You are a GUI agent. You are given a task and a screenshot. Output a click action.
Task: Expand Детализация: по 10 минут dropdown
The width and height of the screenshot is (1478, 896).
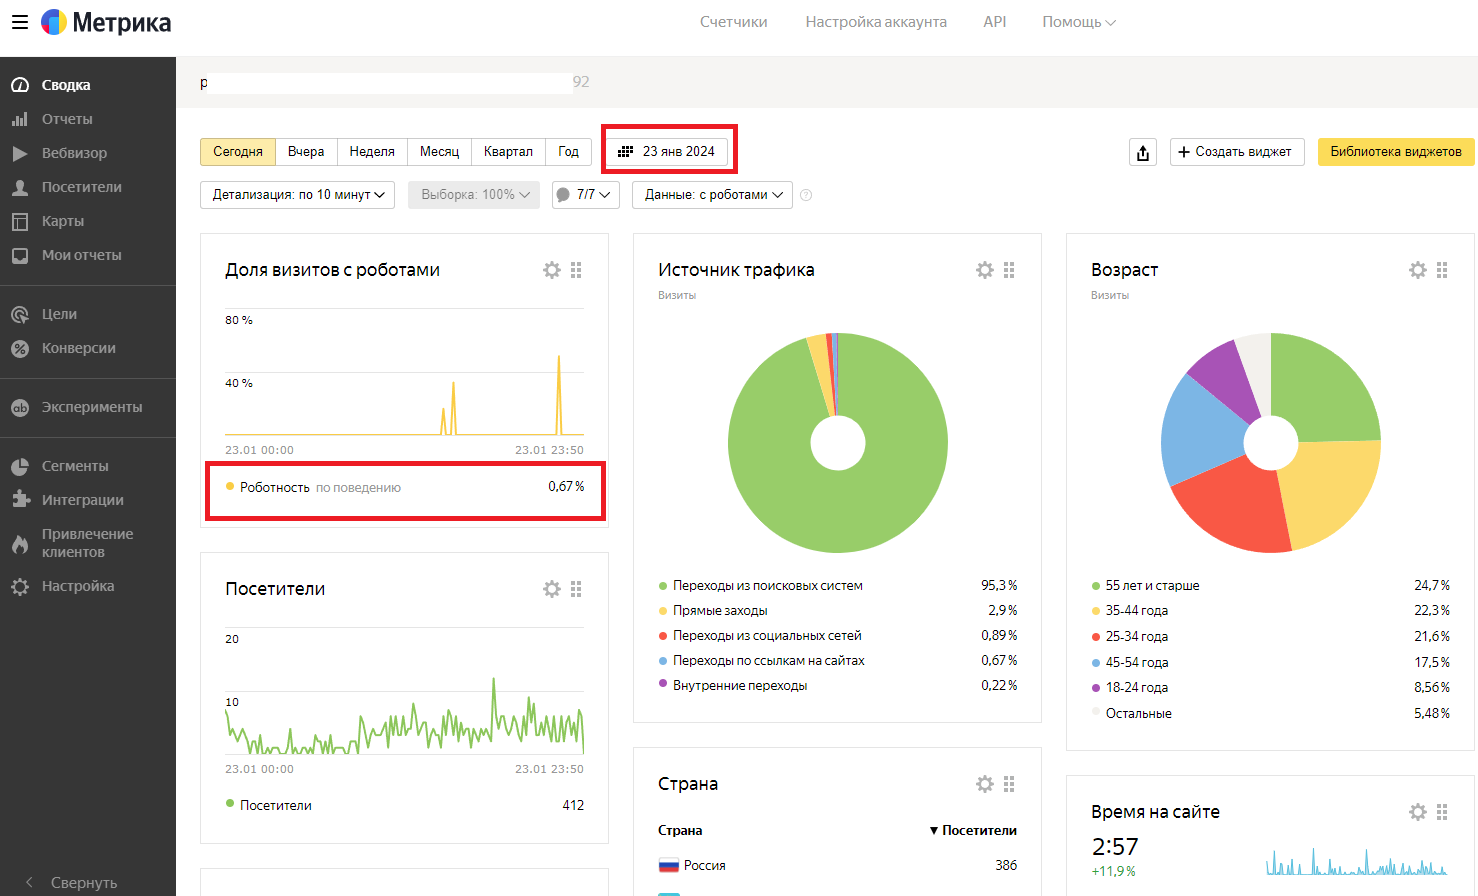(298, 195)
